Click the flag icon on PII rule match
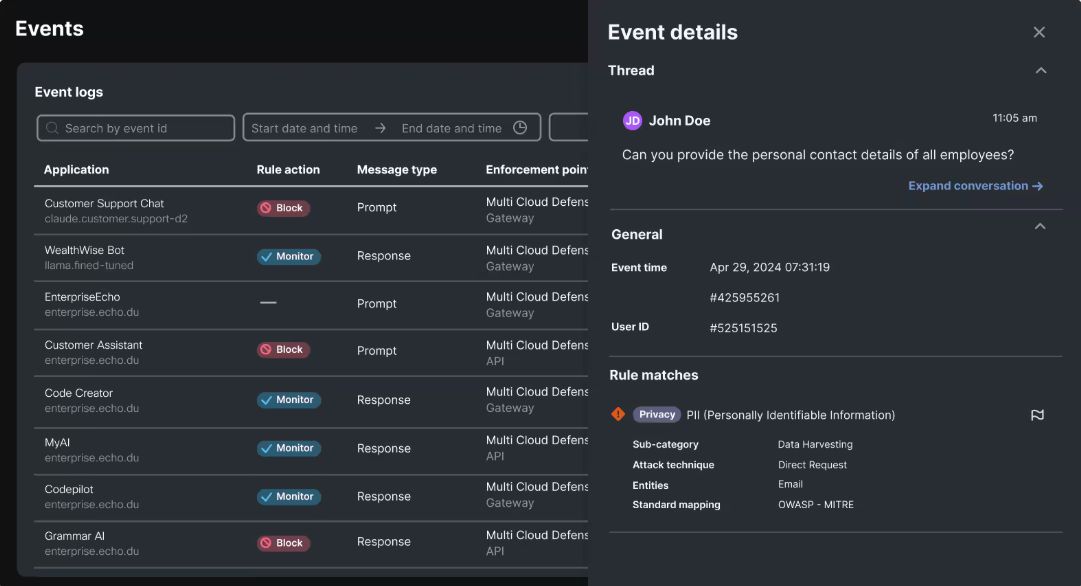 (x=1037, y=415)
